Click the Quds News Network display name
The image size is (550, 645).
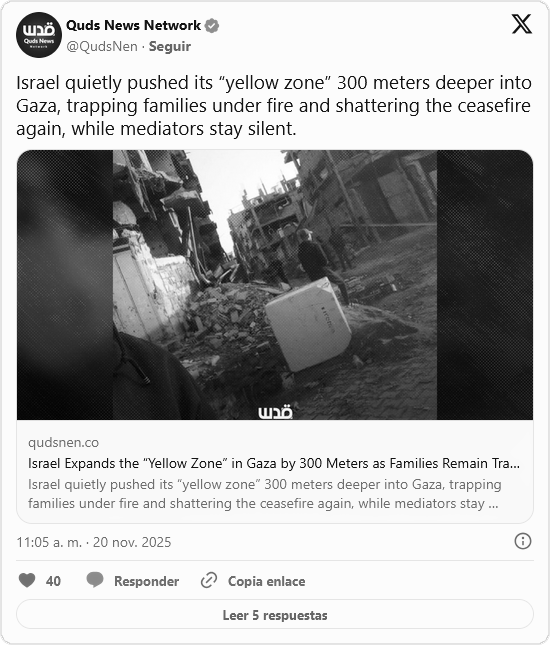(x=133, y=26)
